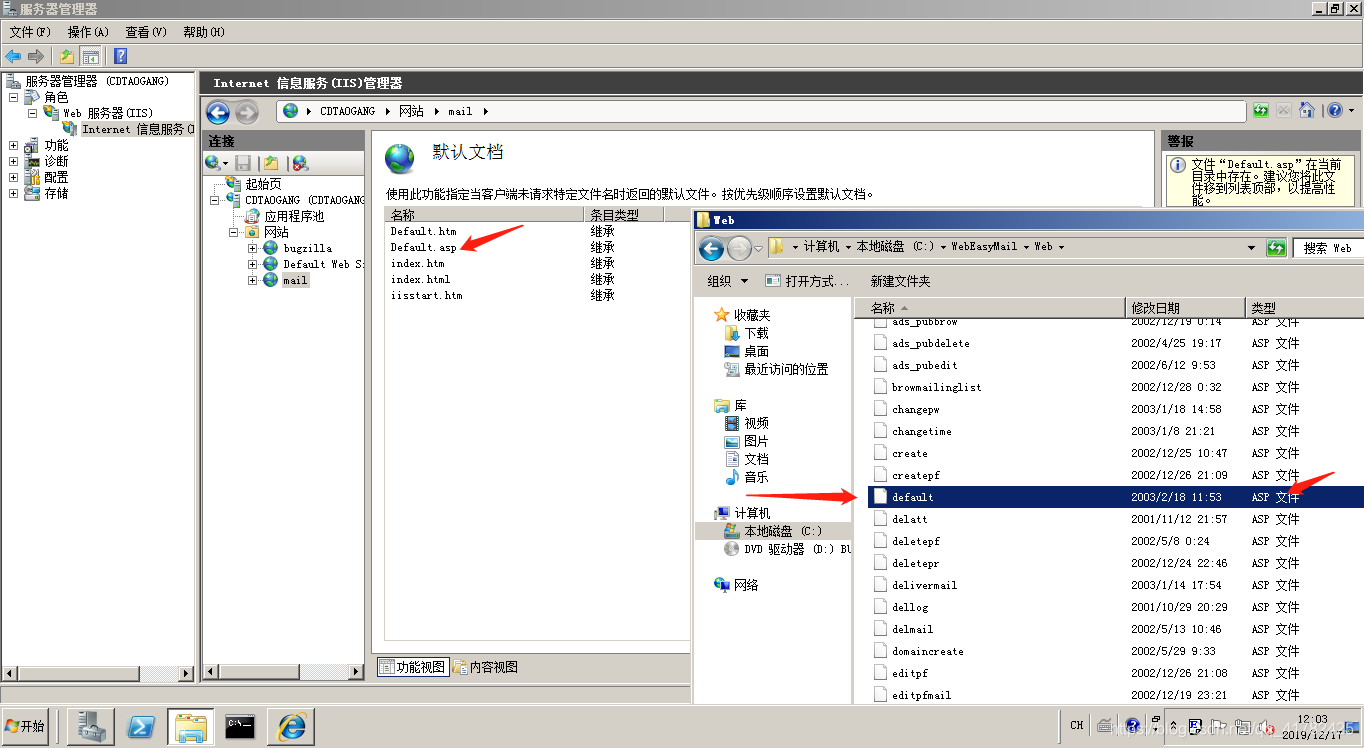The width and height of the screenshot is (1364, 748).
Task: Open Server Manager from the taskbar
Action: click(91, 727)
